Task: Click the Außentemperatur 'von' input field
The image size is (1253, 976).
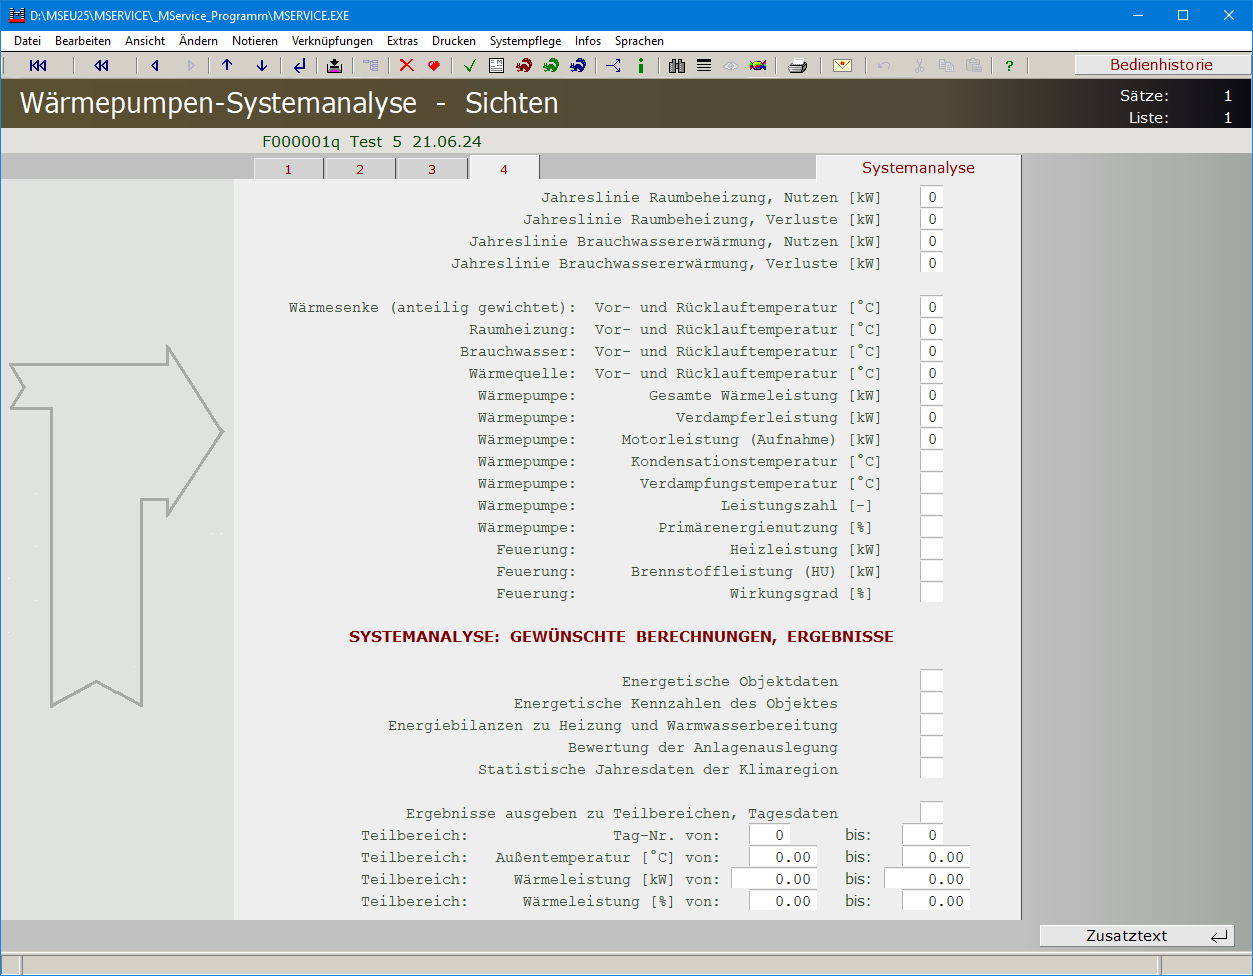Action: (782, 857)
